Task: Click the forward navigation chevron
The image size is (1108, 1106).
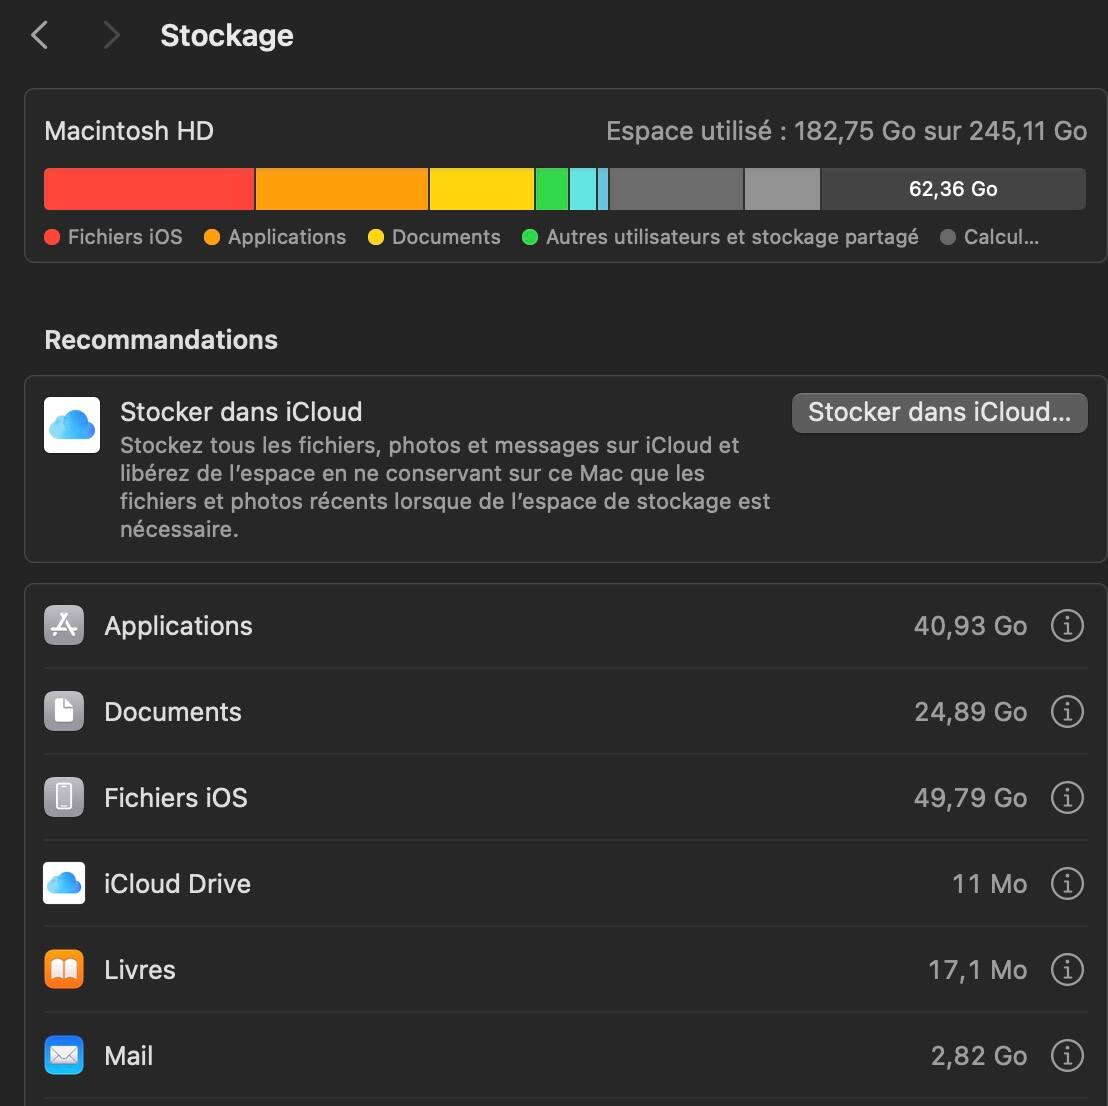Action: coord(111,36)
